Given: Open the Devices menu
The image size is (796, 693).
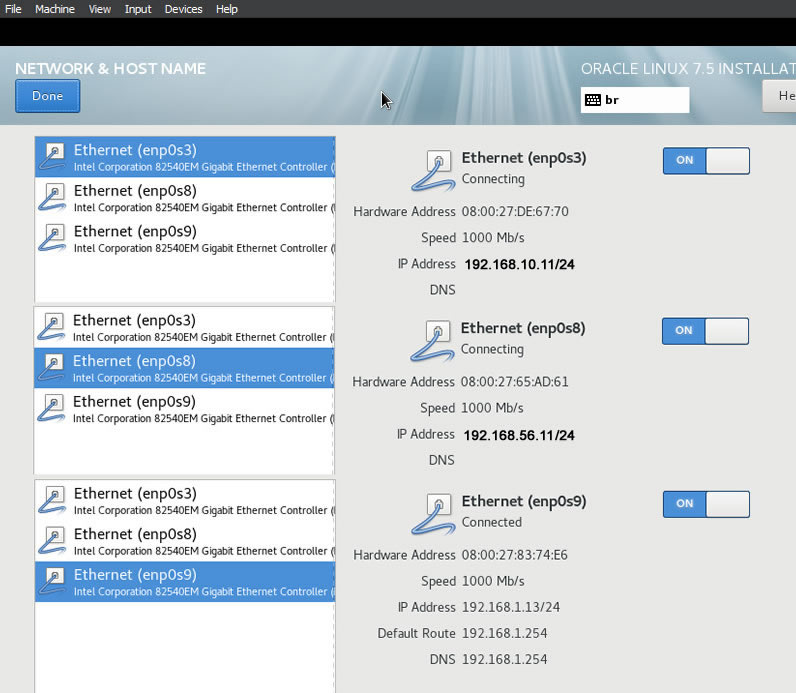Looking at the screenshot, I should 183,9.
